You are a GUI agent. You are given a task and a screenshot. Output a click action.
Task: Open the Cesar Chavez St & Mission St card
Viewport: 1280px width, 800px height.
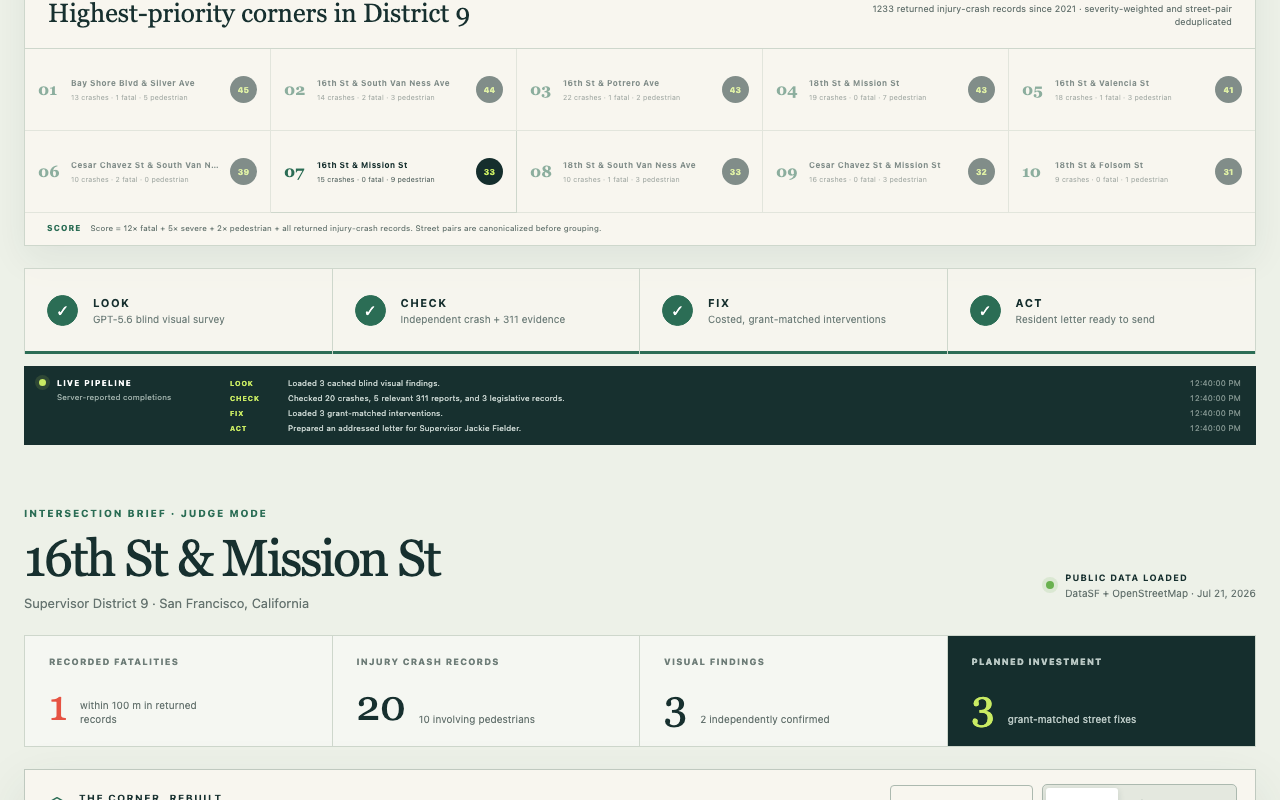tap(885, 172)
